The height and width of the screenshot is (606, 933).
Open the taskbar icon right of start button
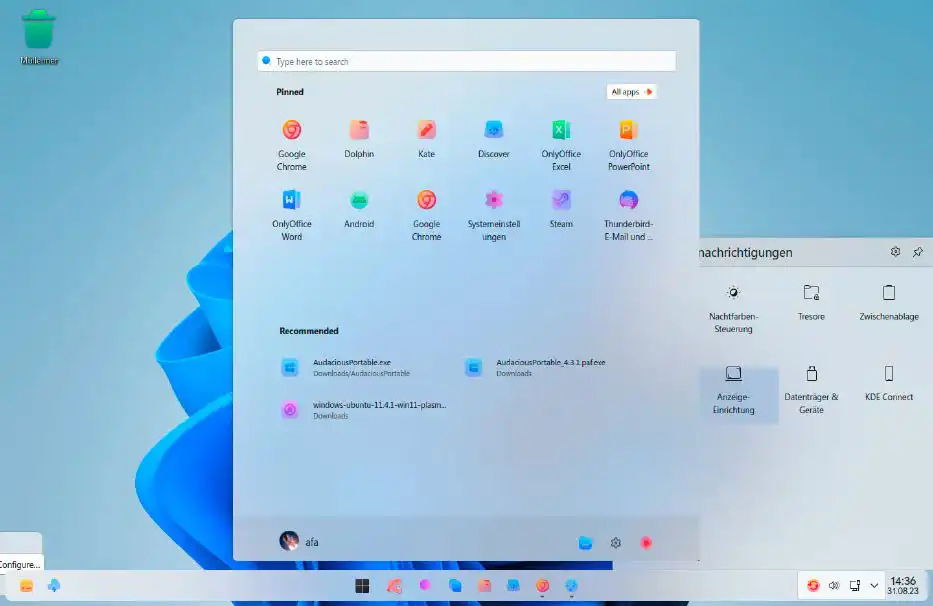pyautogui.click(x=394, y=586)
